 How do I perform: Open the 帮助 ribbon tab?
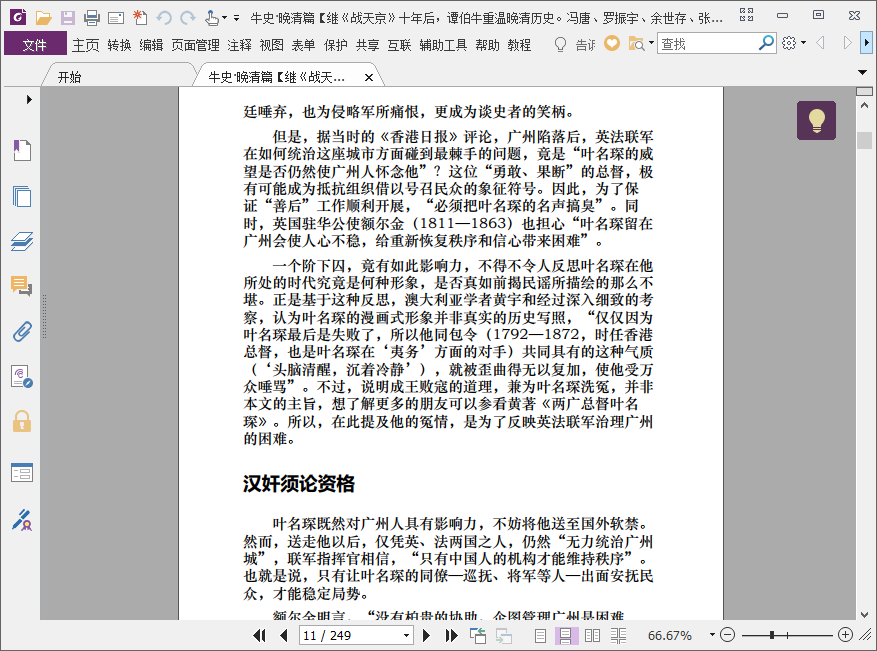click(x=487, y=45)
